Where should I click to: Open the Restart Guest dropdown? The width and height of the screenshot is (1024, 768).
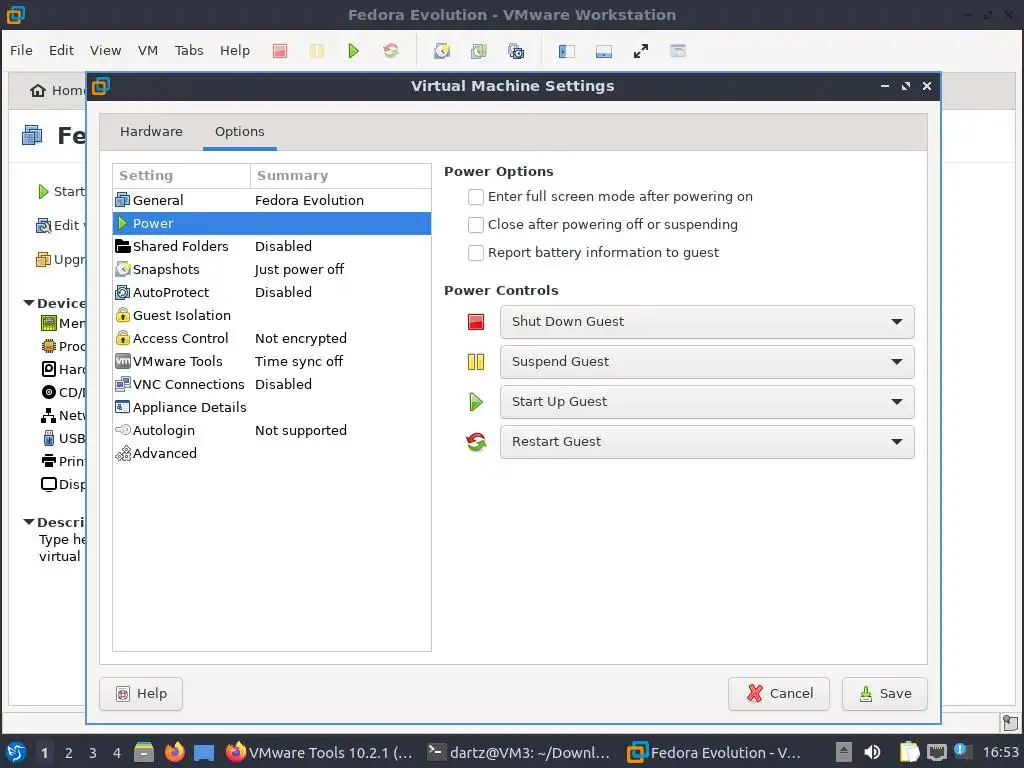(707, 442)
